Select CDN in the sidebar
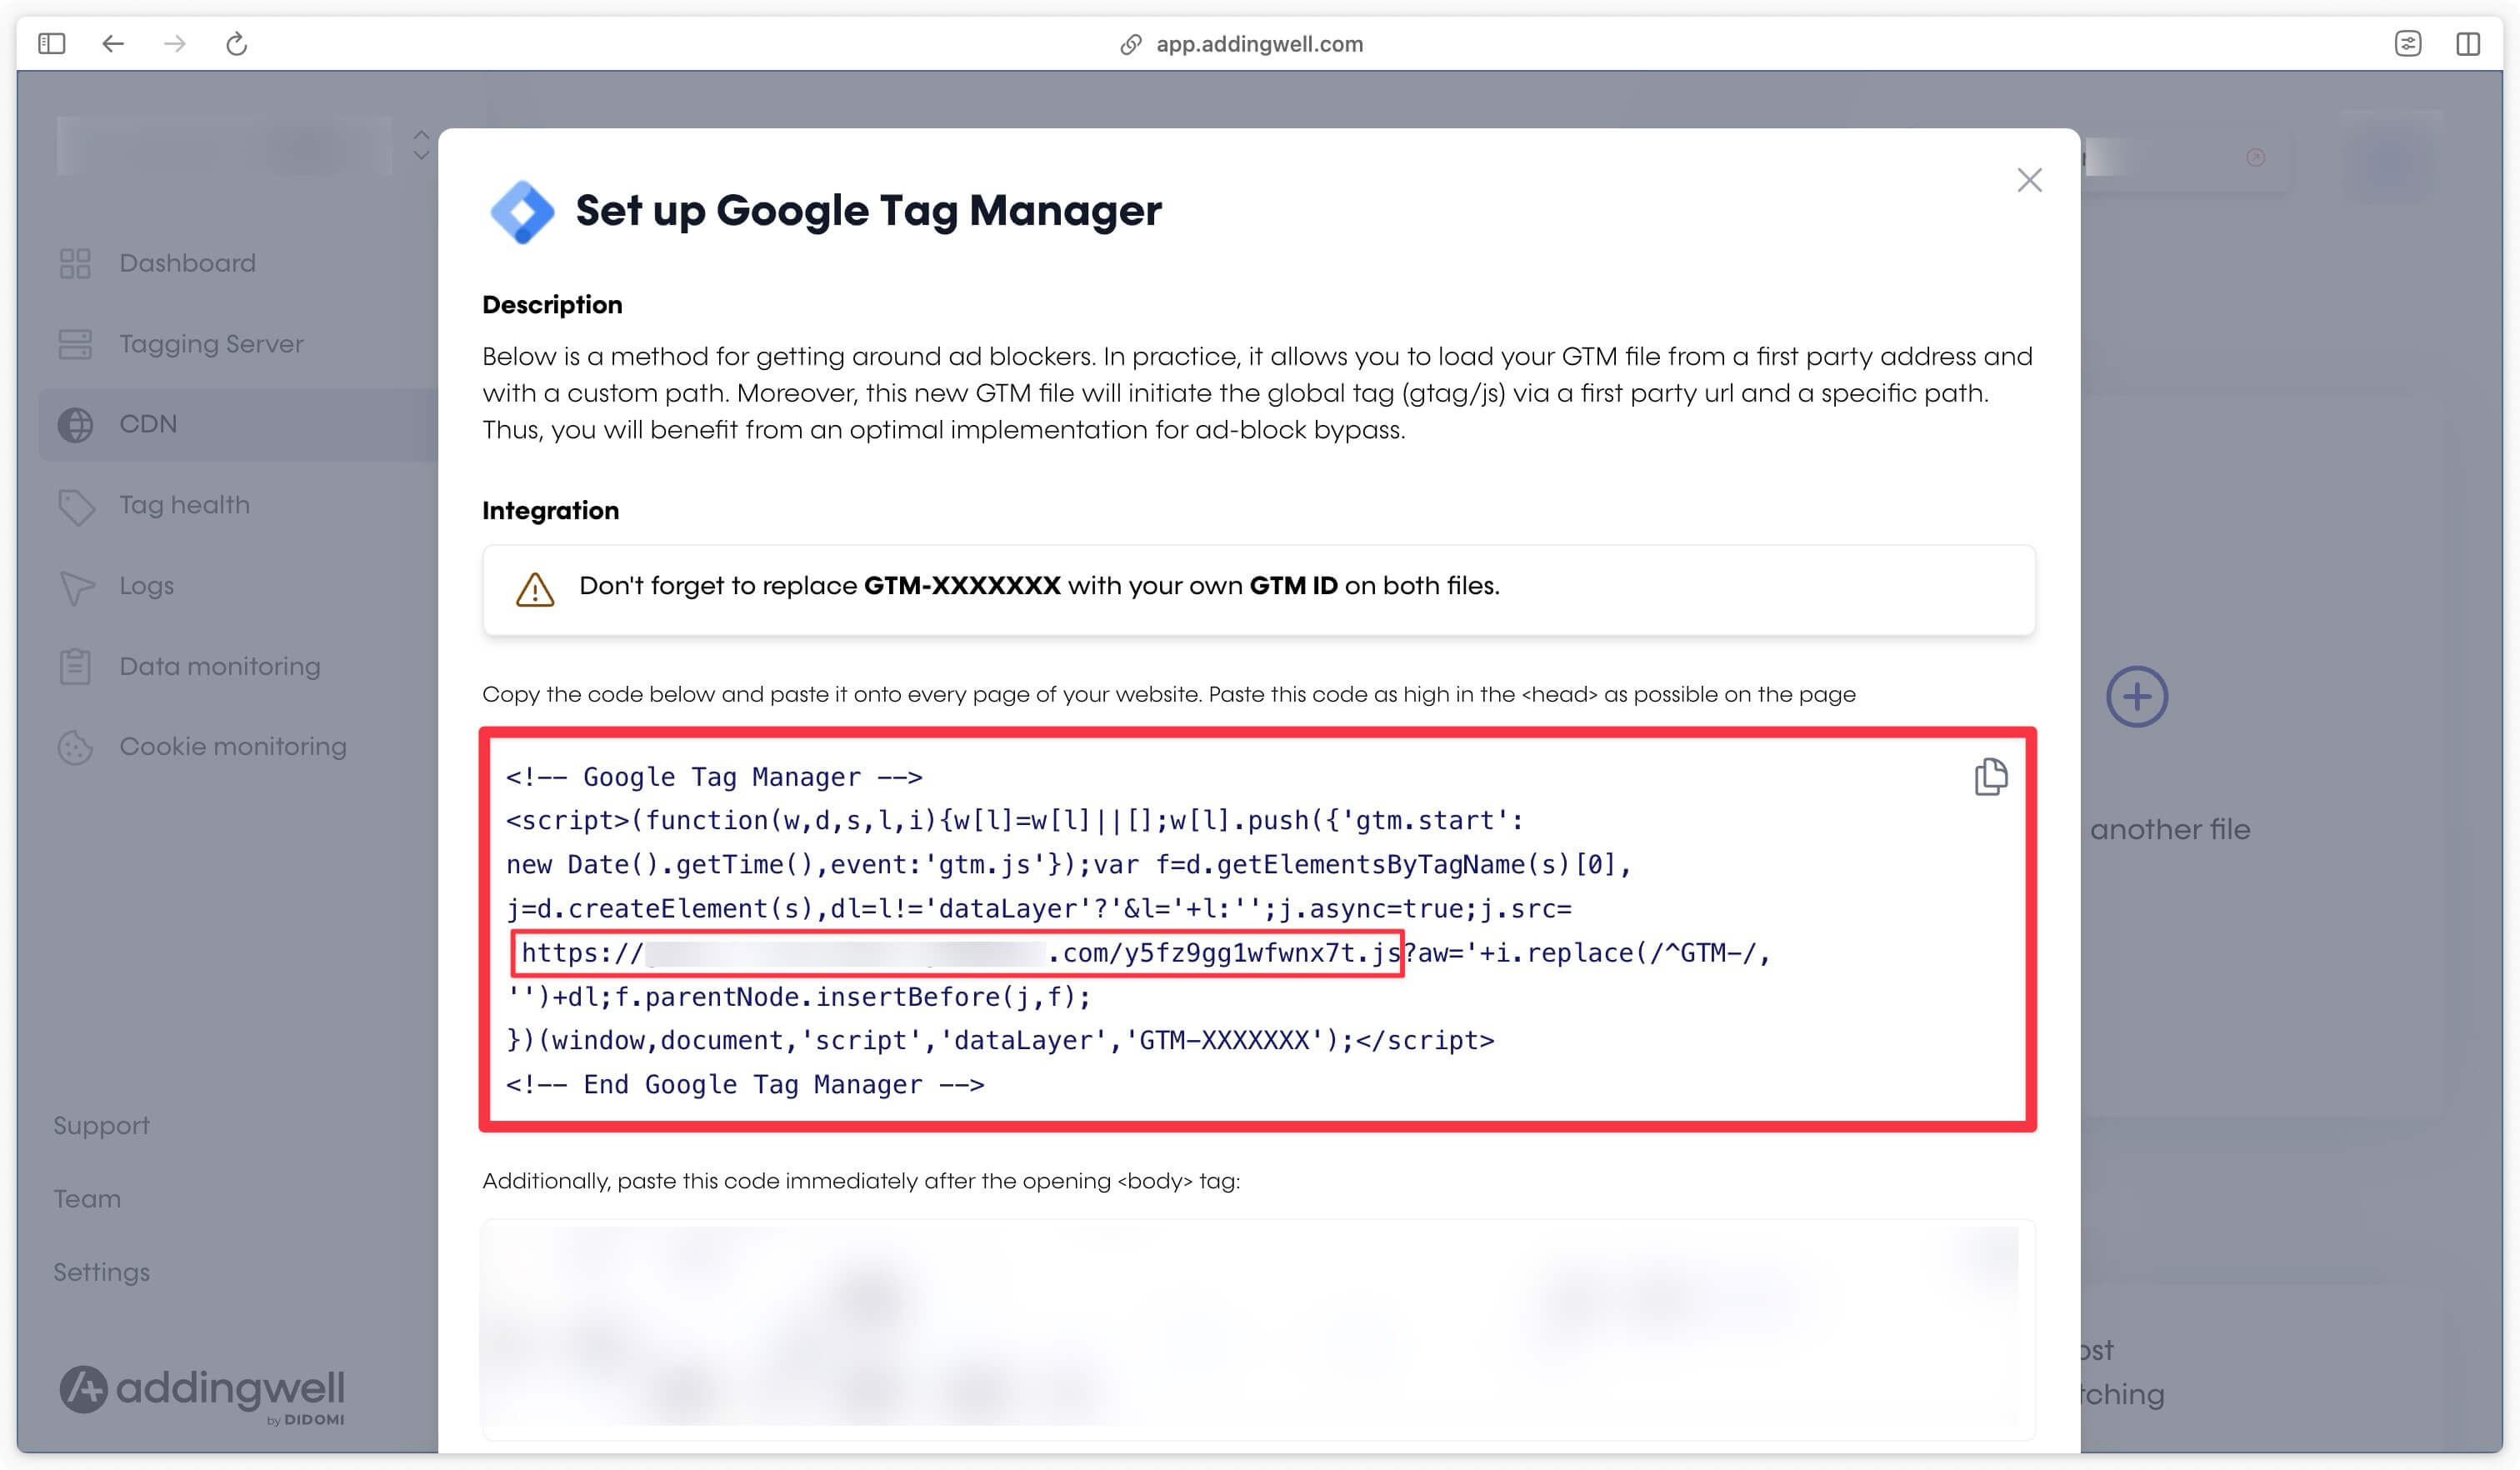 pyautogui.click(x=238, y=425)
